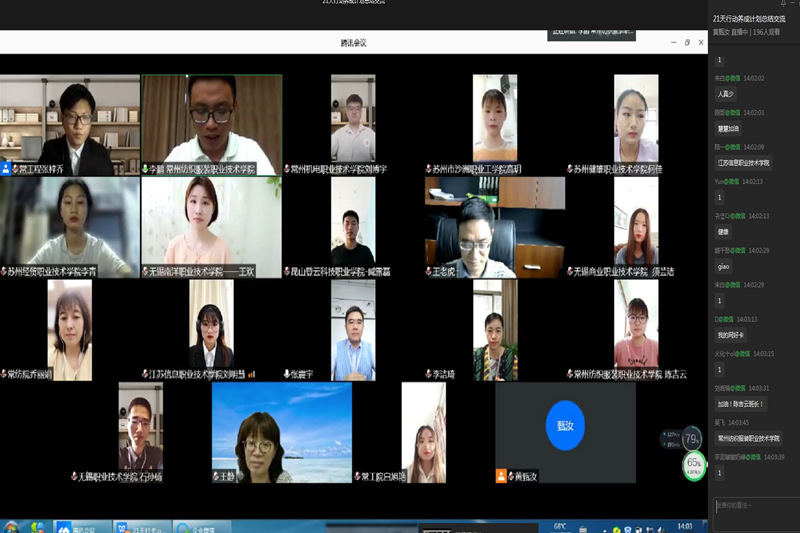Click mic icon for 无锡商业职业技术学院 participant
The height and width of the screenshot is (533, 800).
[x=570, y=271]
